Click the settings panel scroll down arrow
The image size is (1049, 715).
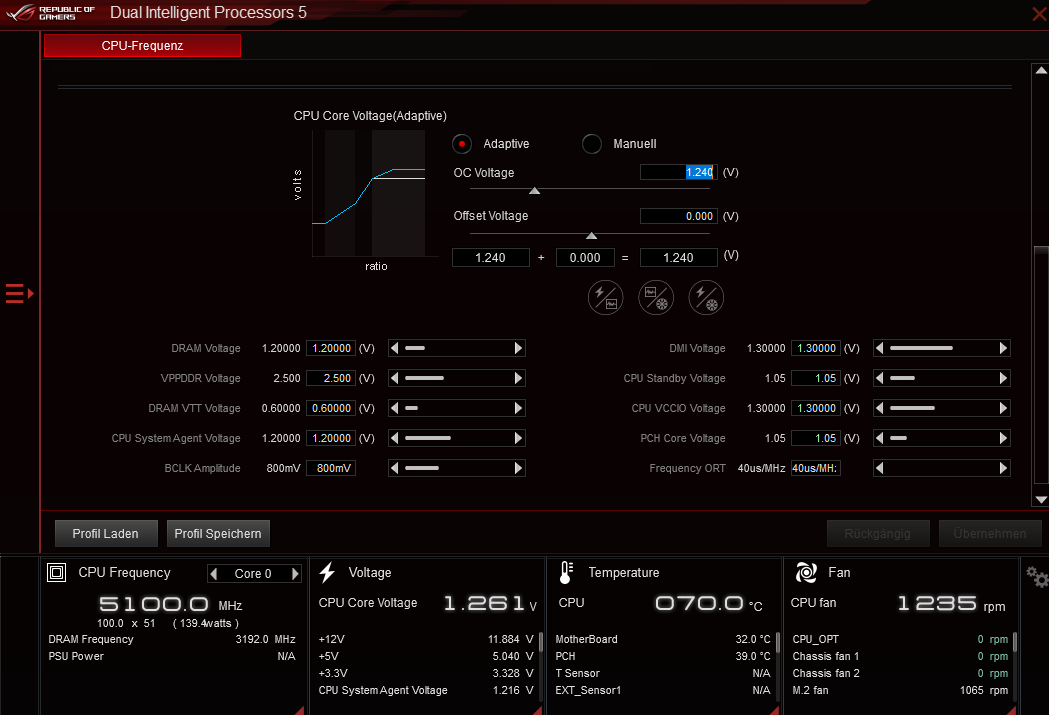tap(1041, 500)
